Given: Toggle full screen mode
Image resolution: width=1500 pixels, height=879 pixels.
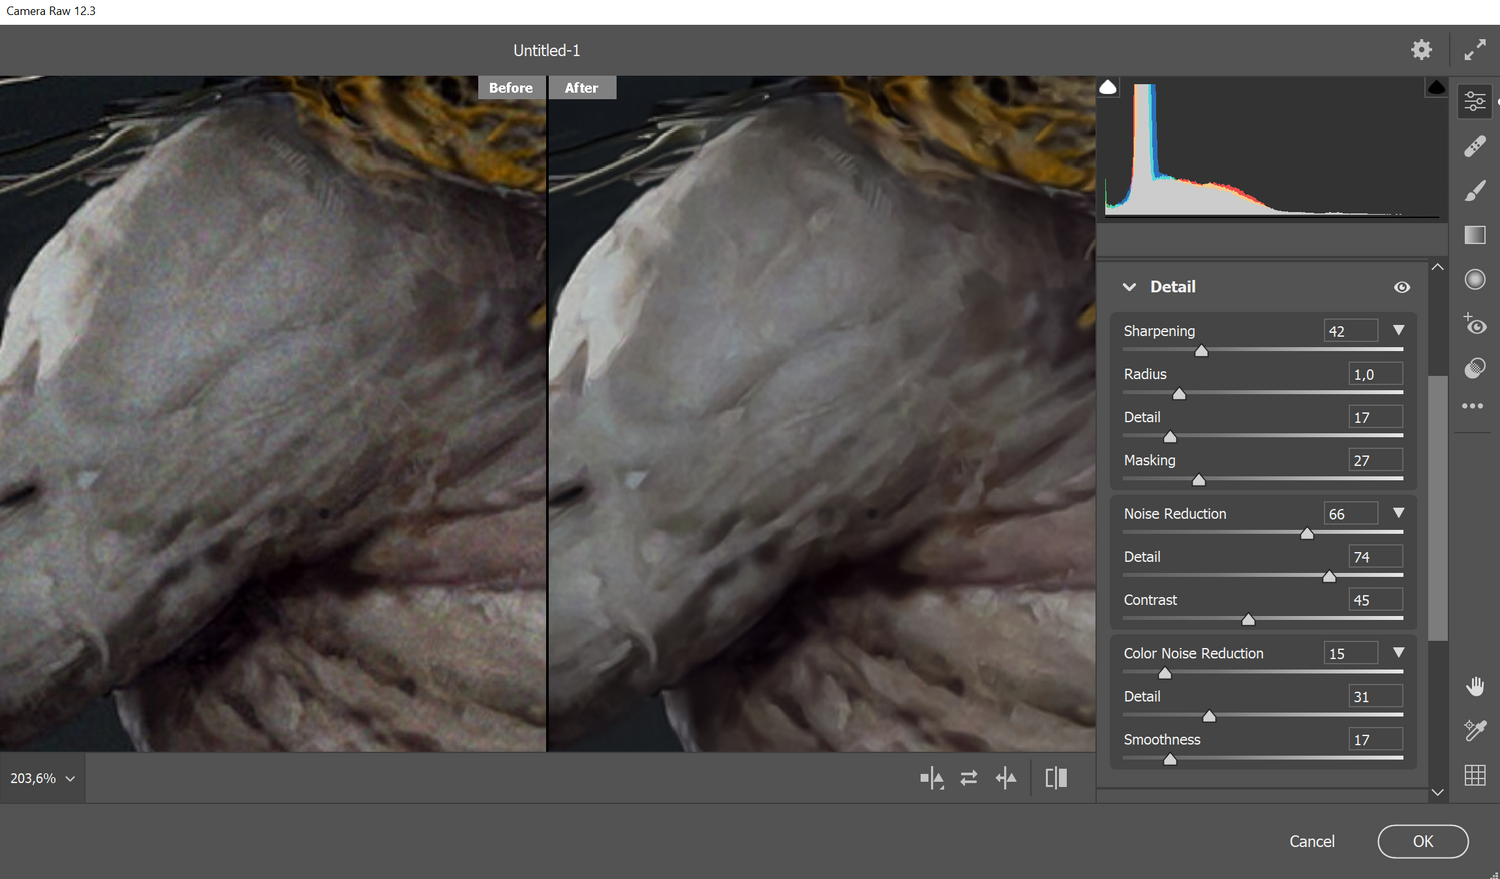Looking at the screenshot, I should (1474, 50).
